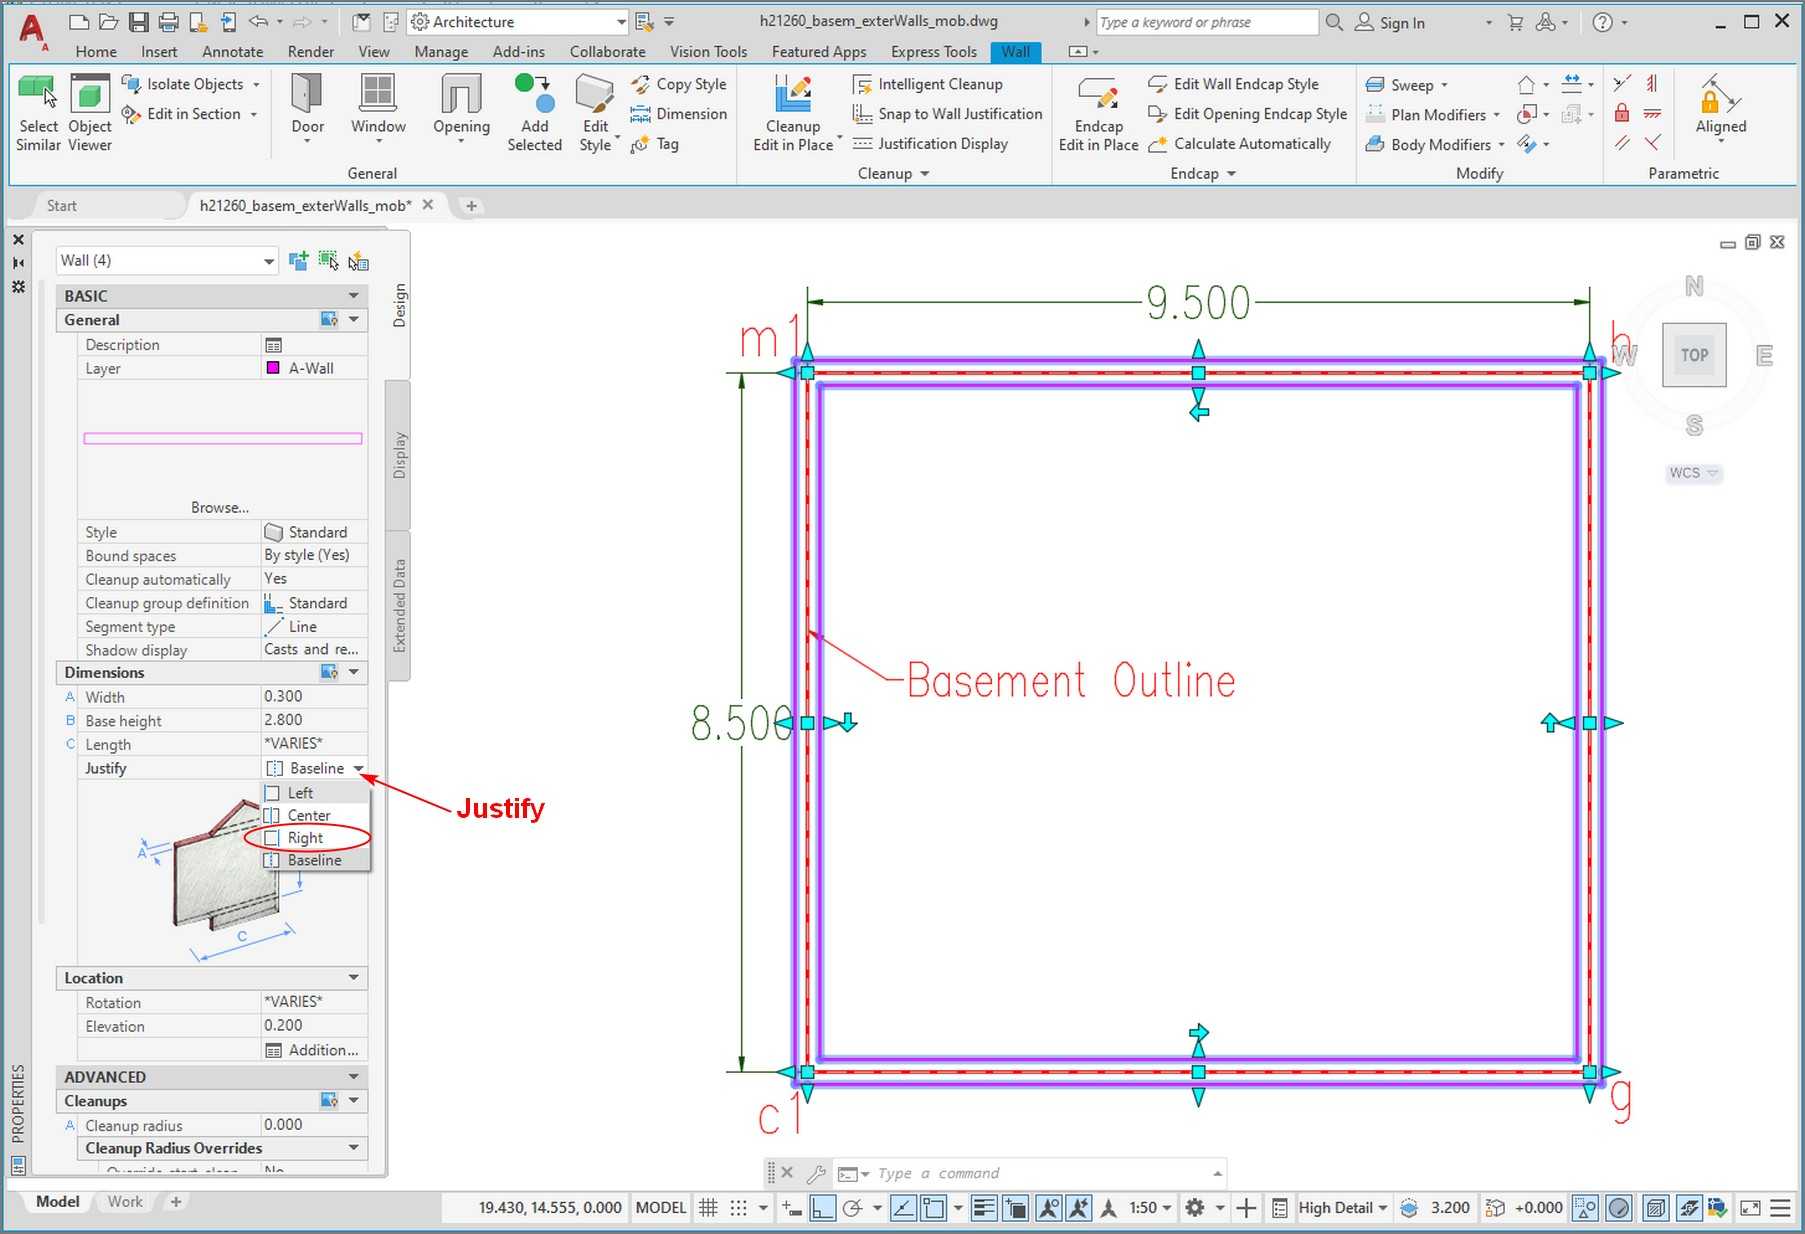This screenshot has height=1234, width=1805.
Task: Click the command line input field
Action: click(1042, 1173)
